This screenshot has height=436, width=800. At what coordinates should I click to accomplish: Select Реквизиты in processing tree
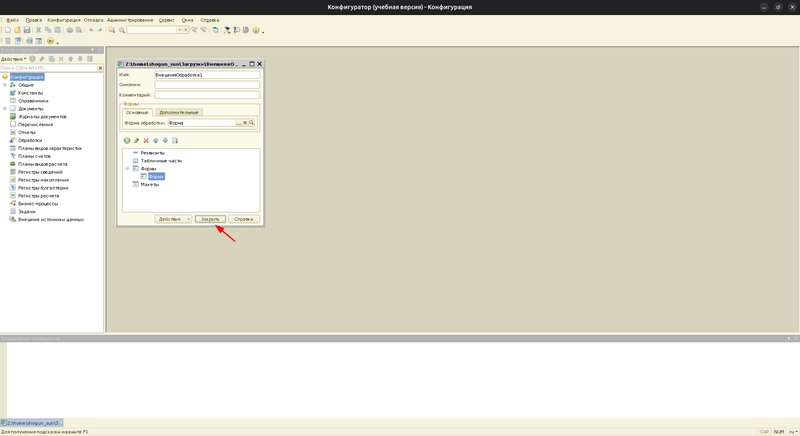(x=153, y=152)
